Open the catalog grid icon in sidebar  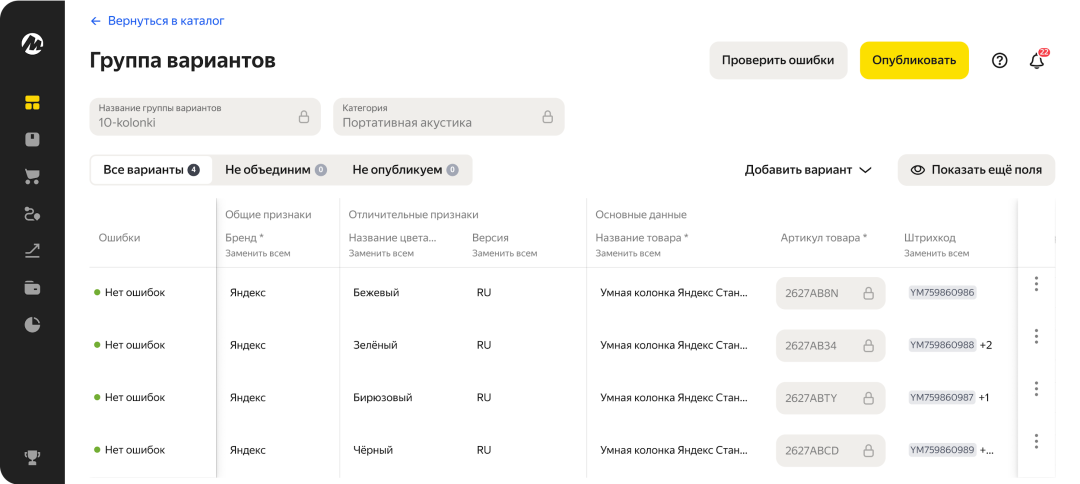pyautogui.click(x=32, y=102)
